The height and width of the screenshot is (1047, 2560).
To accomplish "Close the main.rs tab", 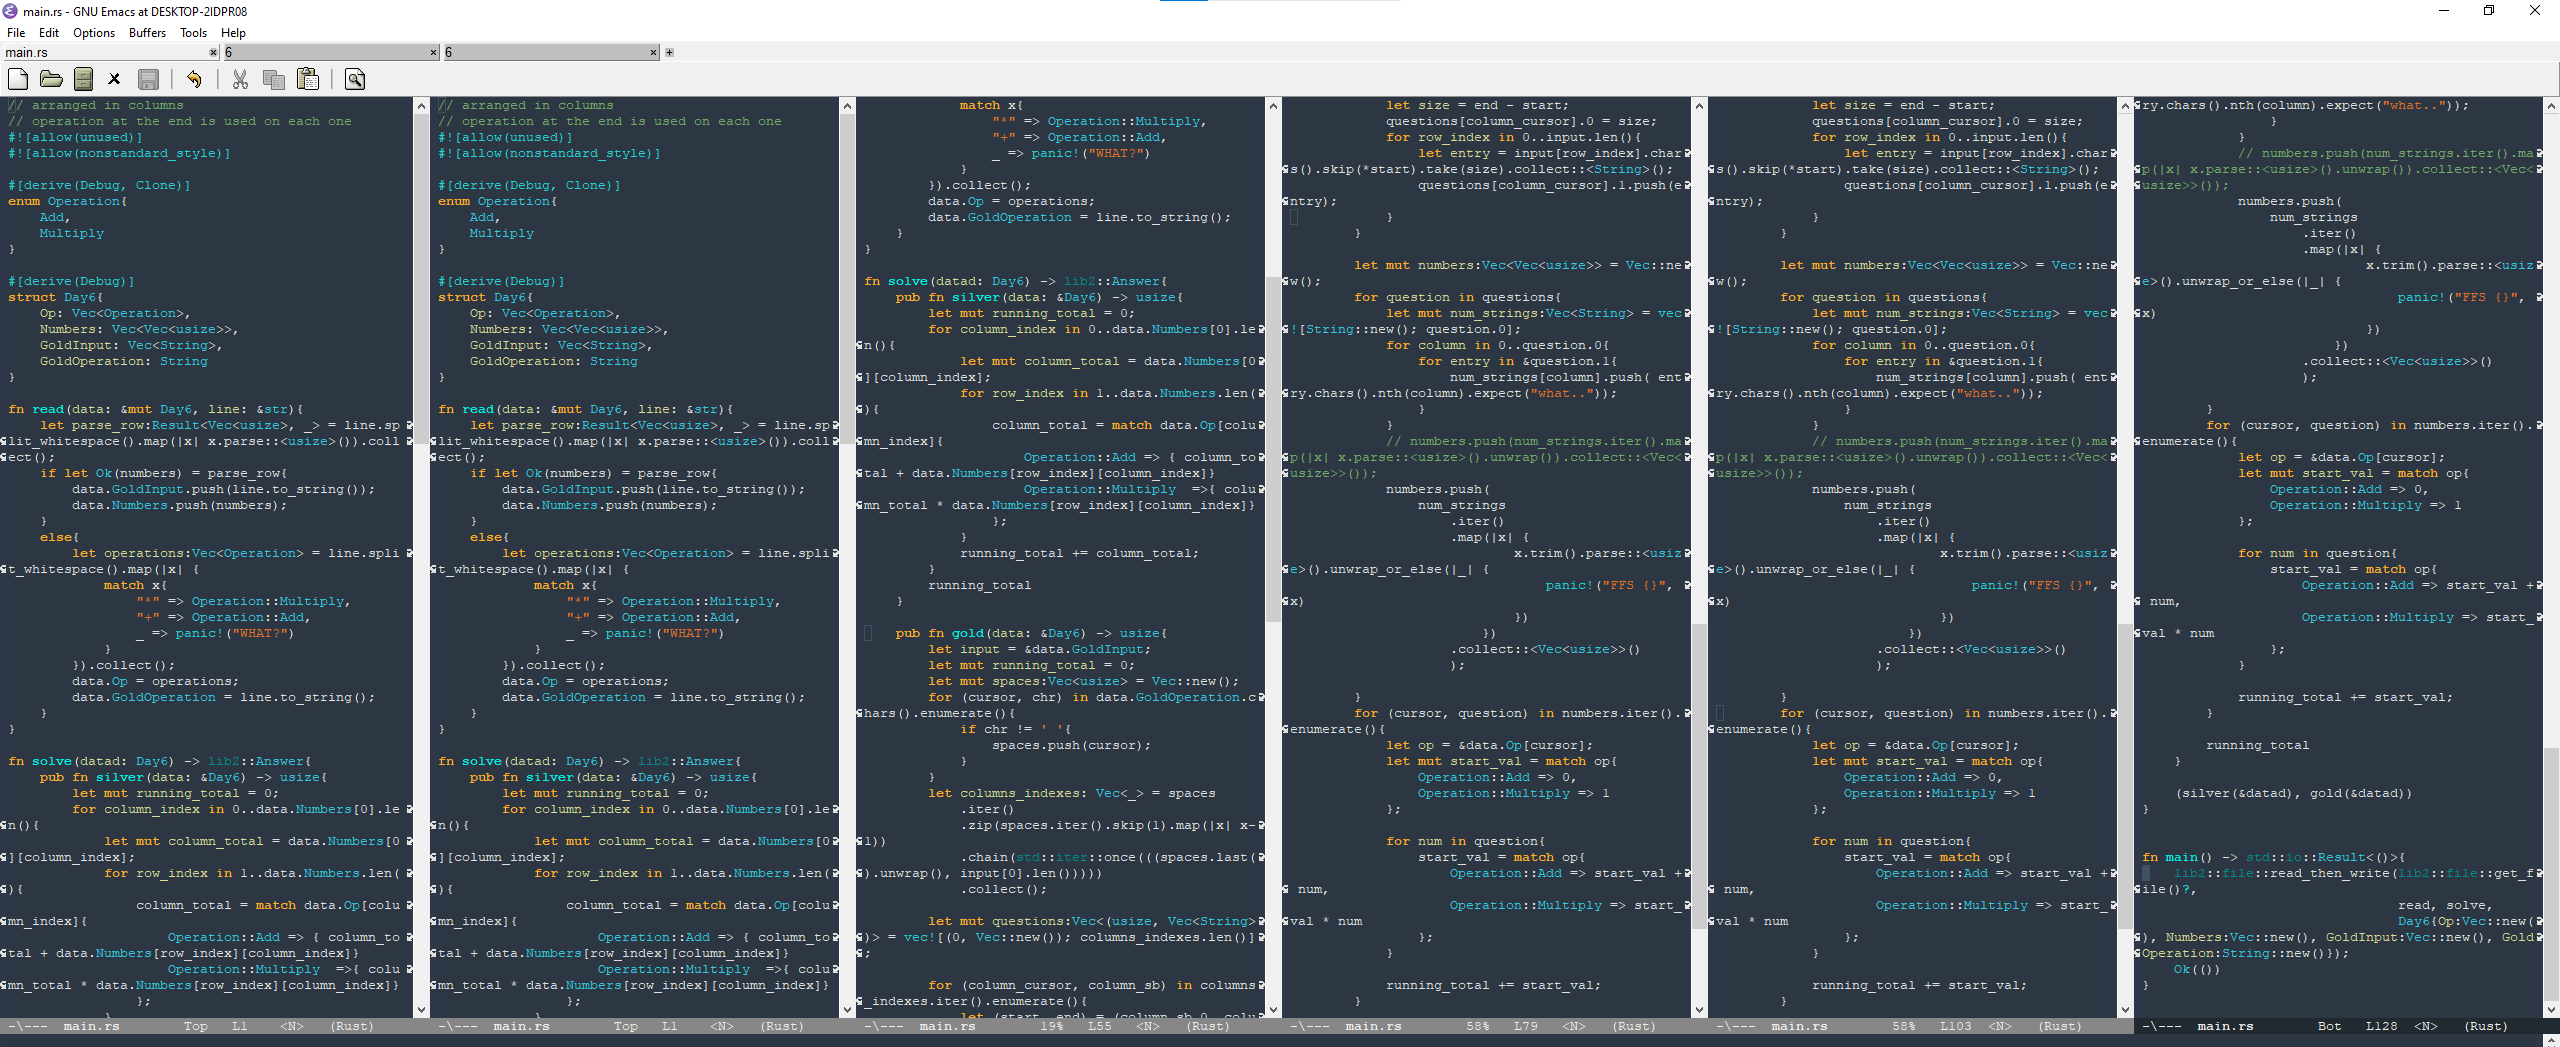I will coord(213,52).
